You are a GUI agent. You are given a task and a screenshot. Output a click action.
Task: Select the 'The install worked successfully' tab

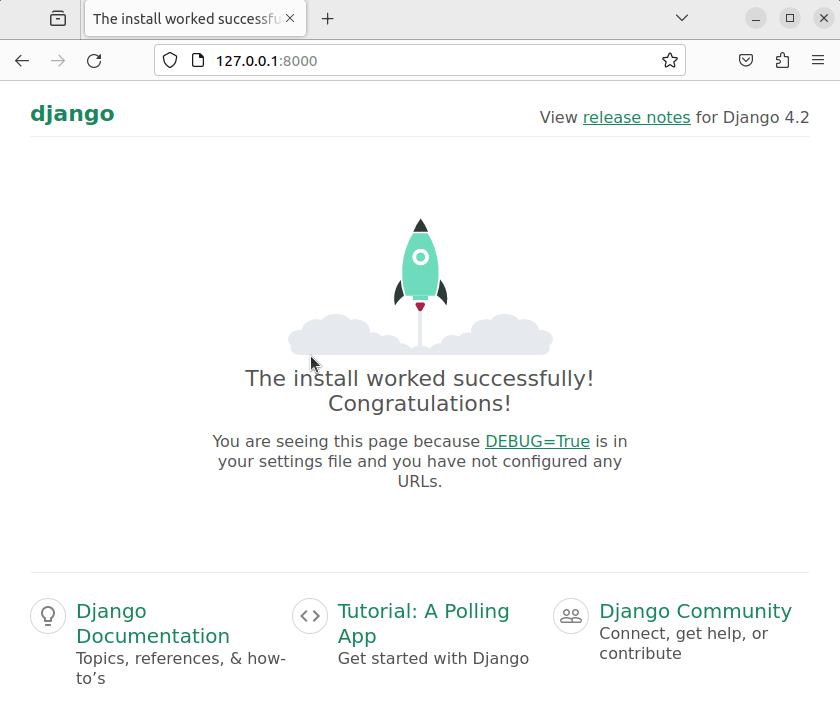pos(196,19)
